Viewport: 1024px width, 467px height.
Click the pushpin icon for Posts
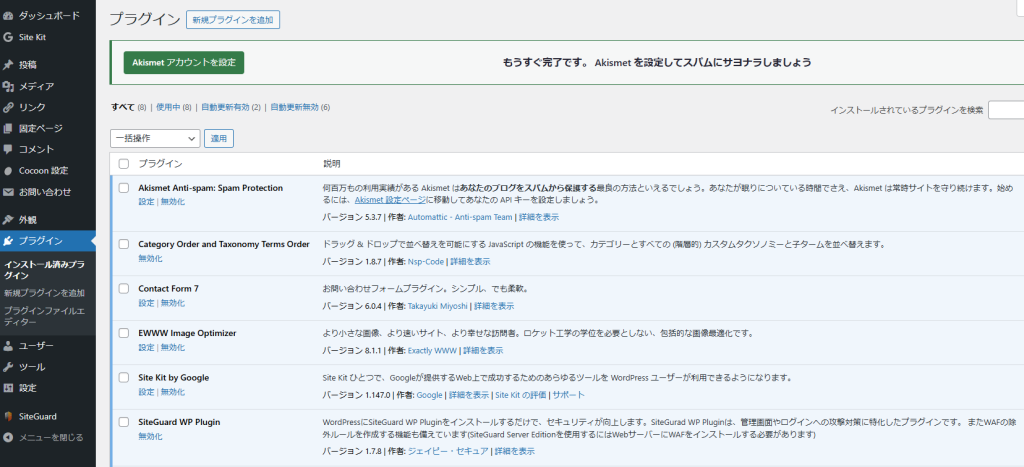9,65
